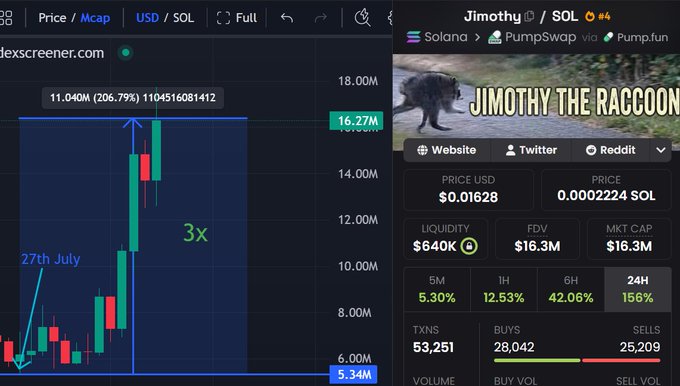The width and height of the screenshot is (680, 386).
Task: Click the measurement tooltip 11.040M (206.79%)
Action: point(133,98)
